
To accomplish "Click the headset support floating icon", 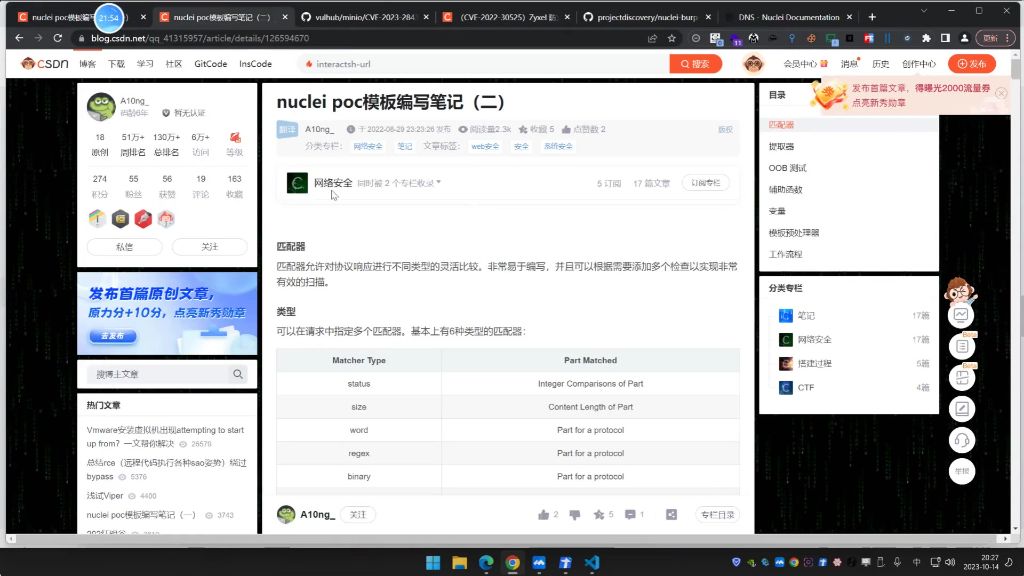I will click(962, 440).
